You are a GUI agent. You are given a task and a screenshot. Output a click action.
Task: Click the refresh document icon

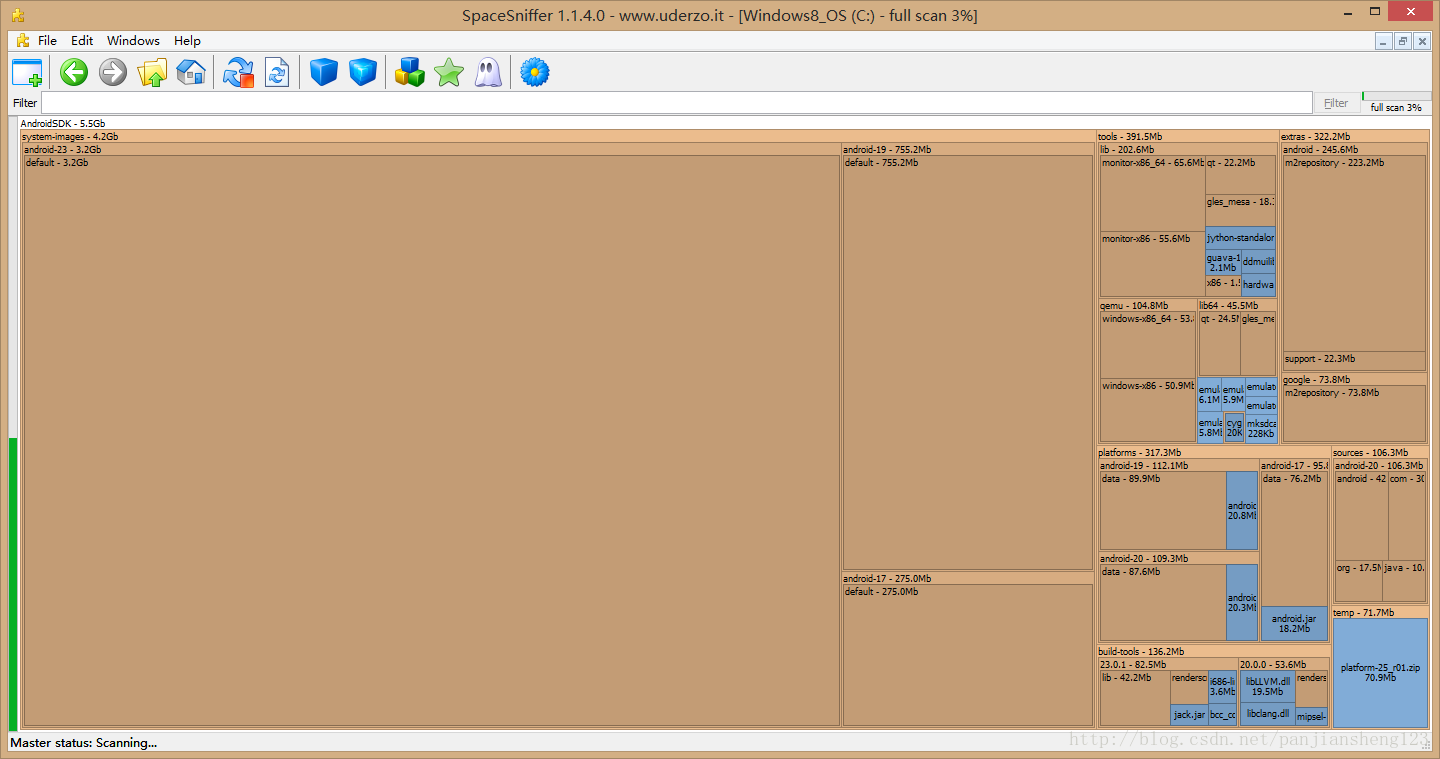pos(277,72)
